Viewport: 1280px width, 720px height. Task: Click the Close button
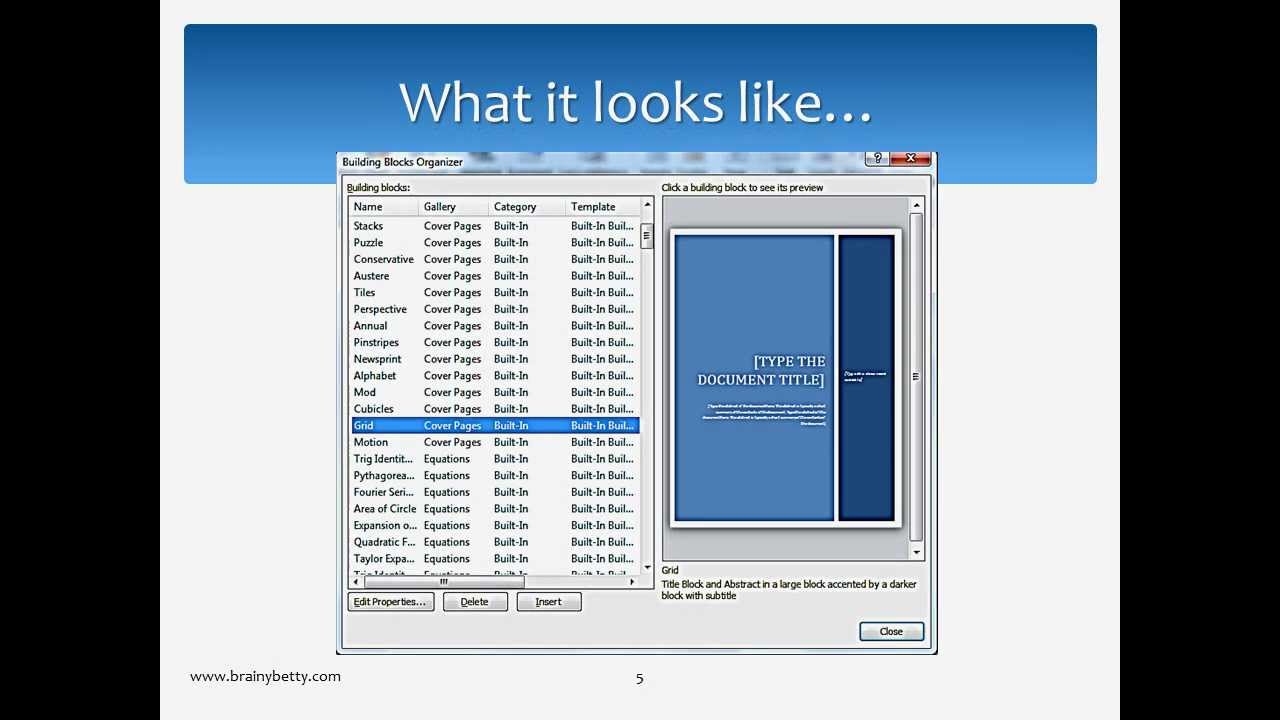click(x=891, y=631)
